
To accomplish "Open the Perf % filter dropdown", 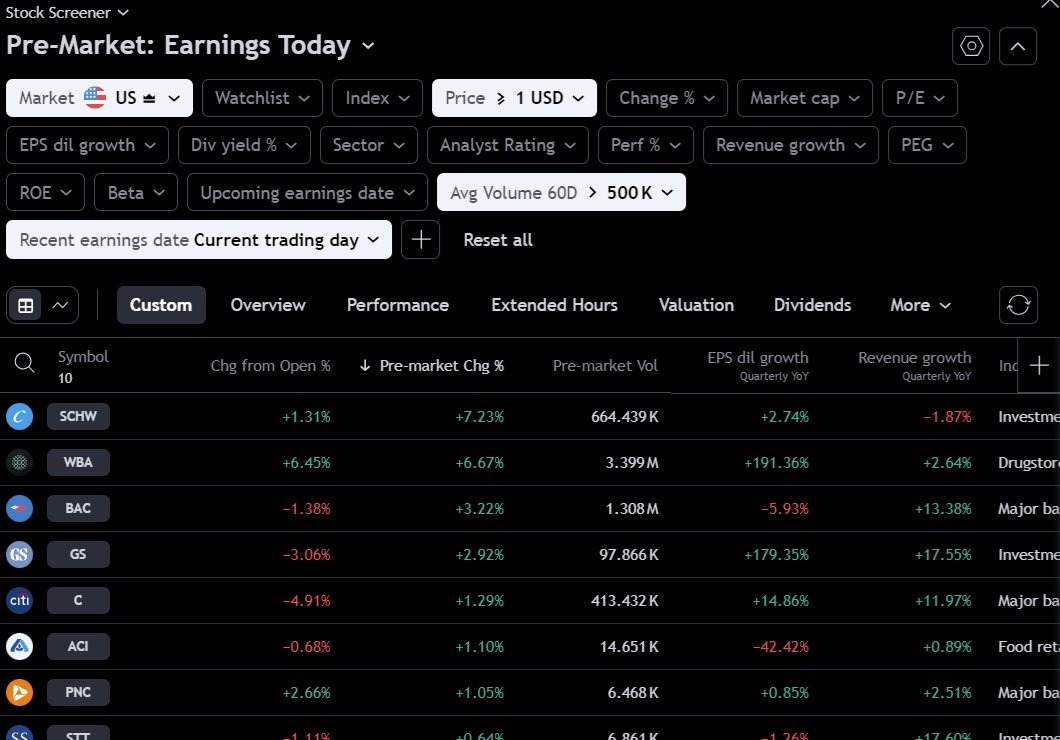I will click(x=646, y=145).
